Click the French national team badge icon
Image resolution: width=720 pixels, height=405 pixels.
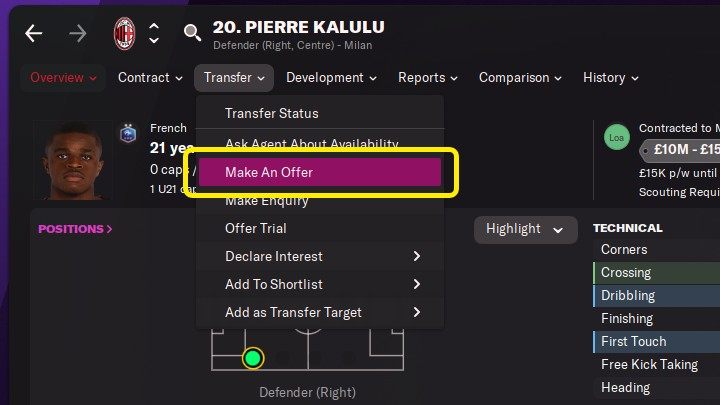pos(128,132)
